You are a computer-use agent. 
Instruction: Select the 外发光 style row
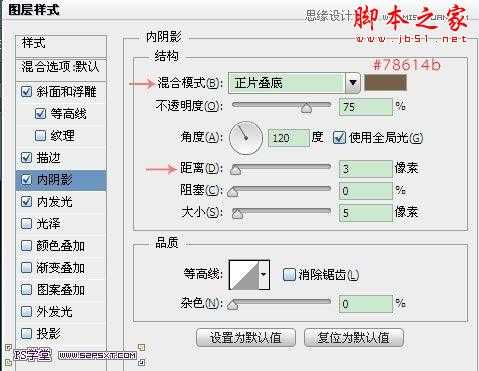tap(61, 311)
